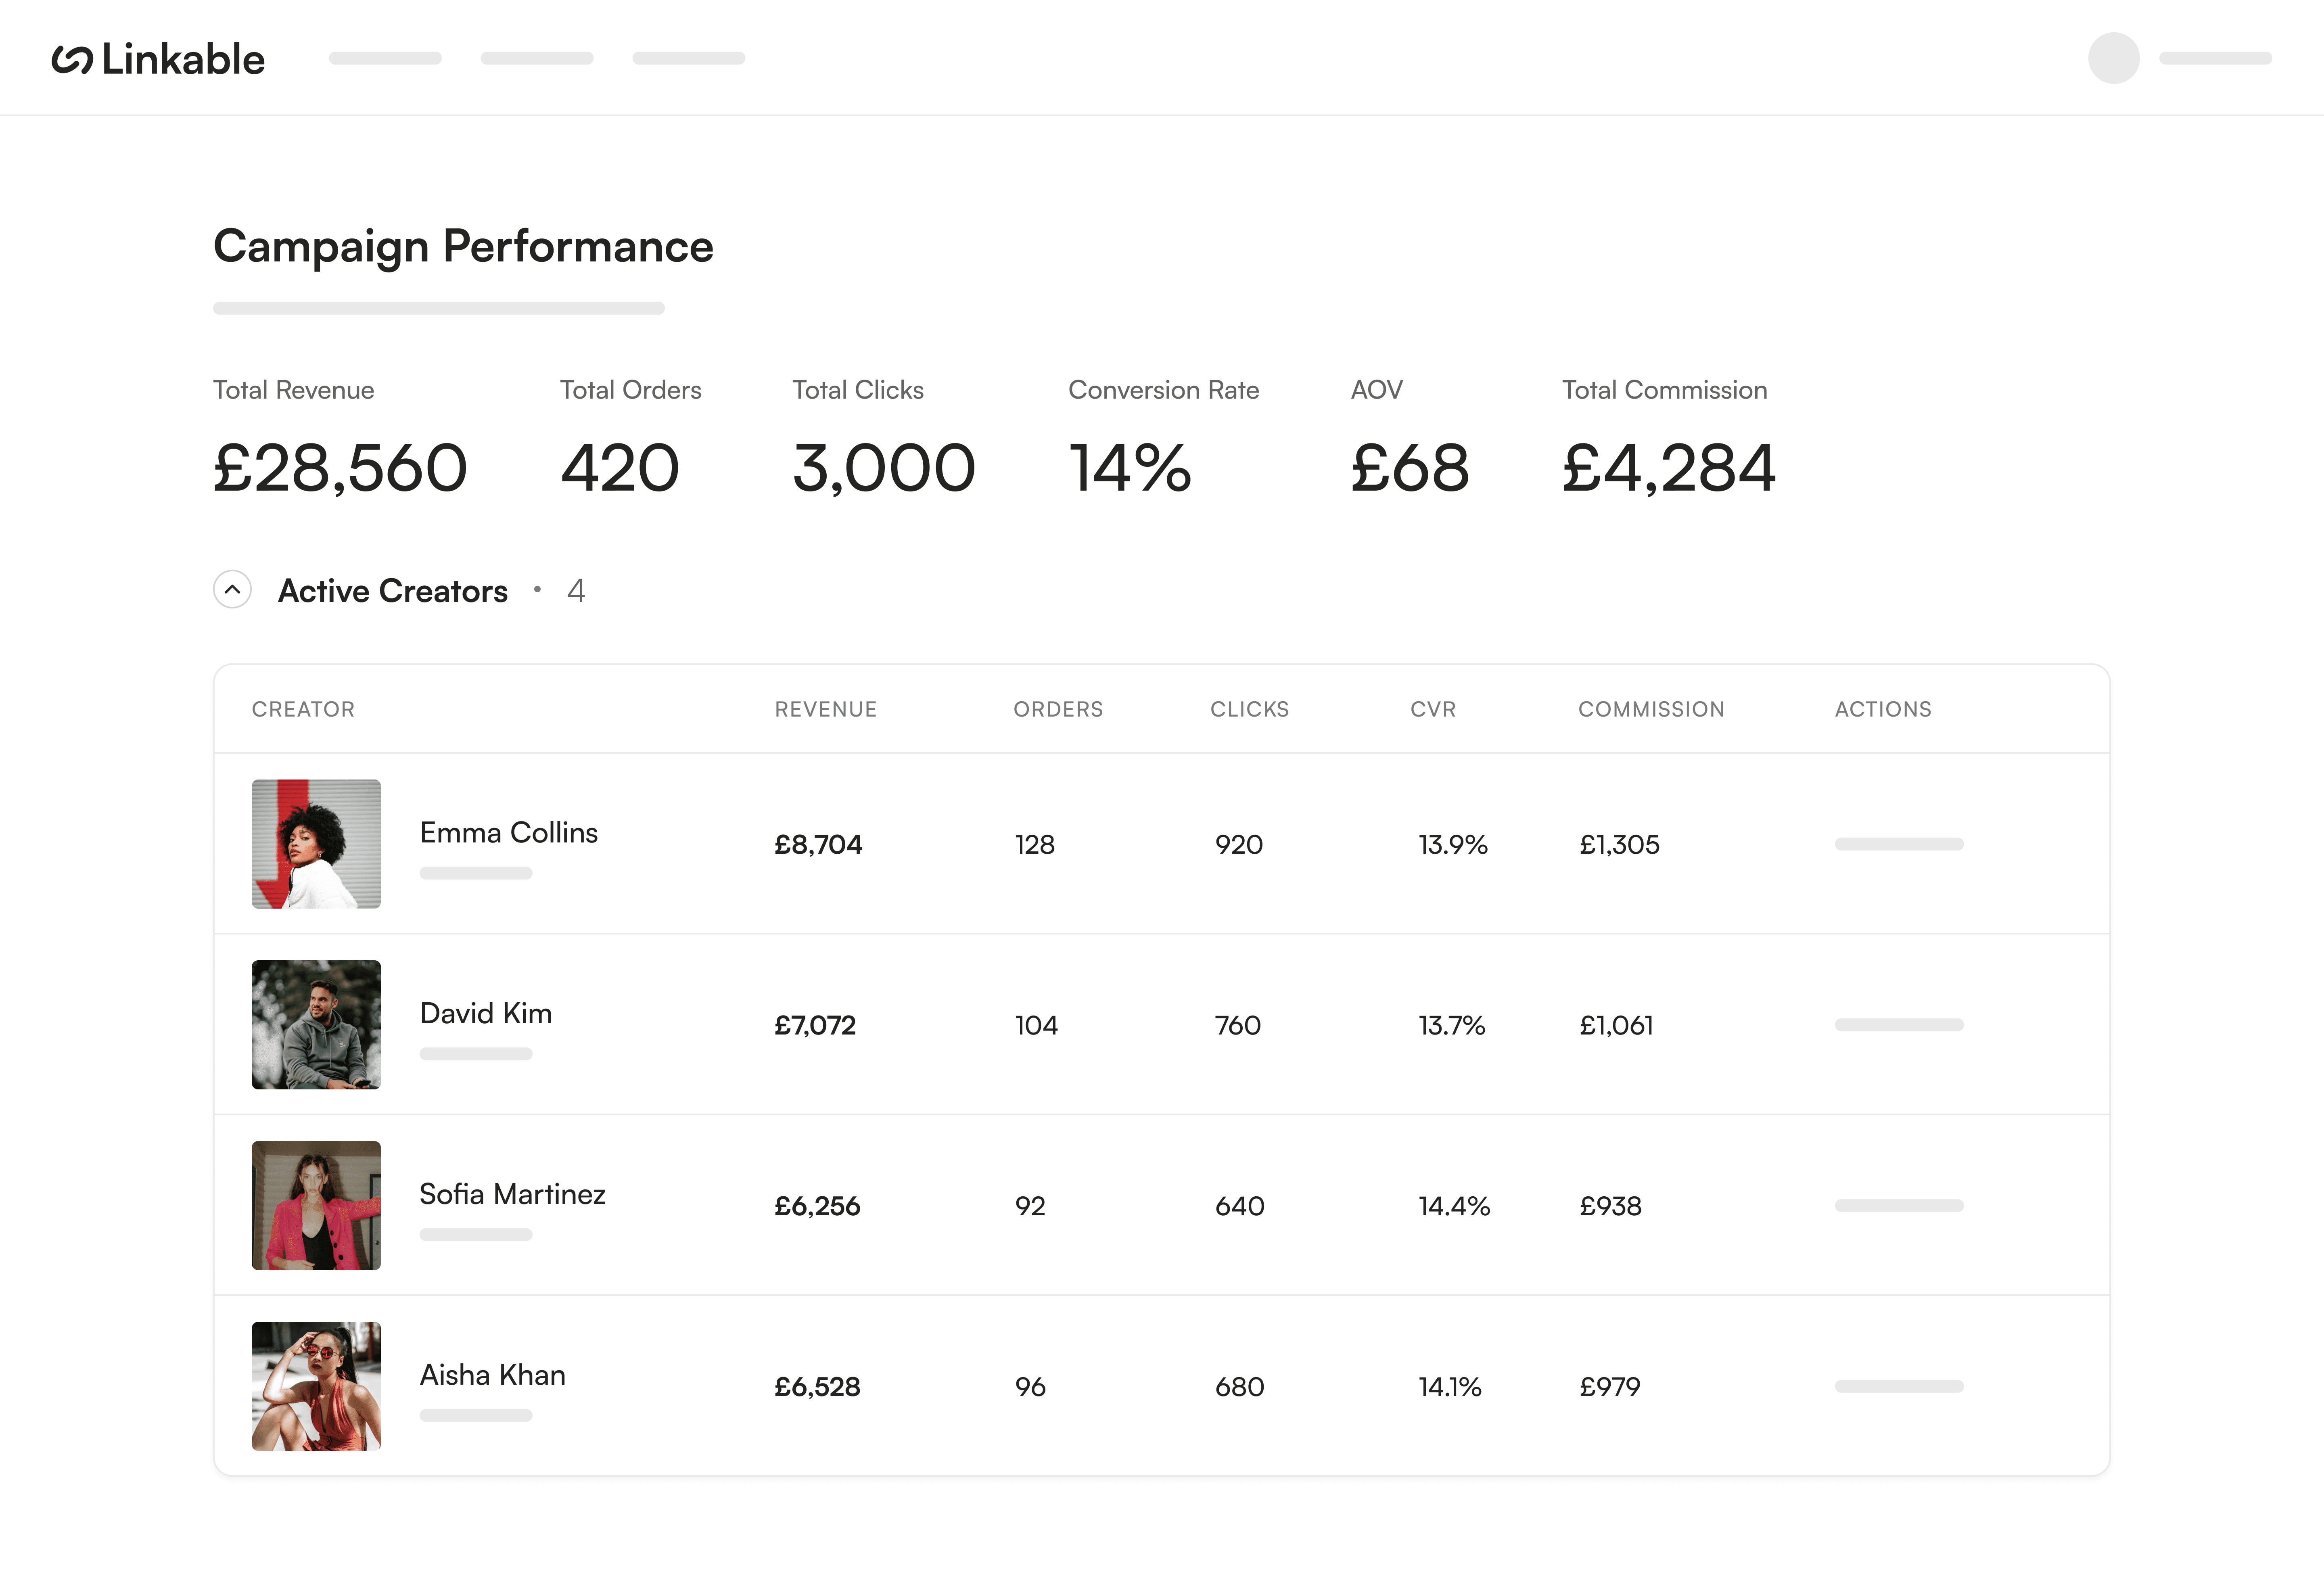Click the Active Creators heading text
This screenshot has height=1580, width=2324.
tap(393, 591)
